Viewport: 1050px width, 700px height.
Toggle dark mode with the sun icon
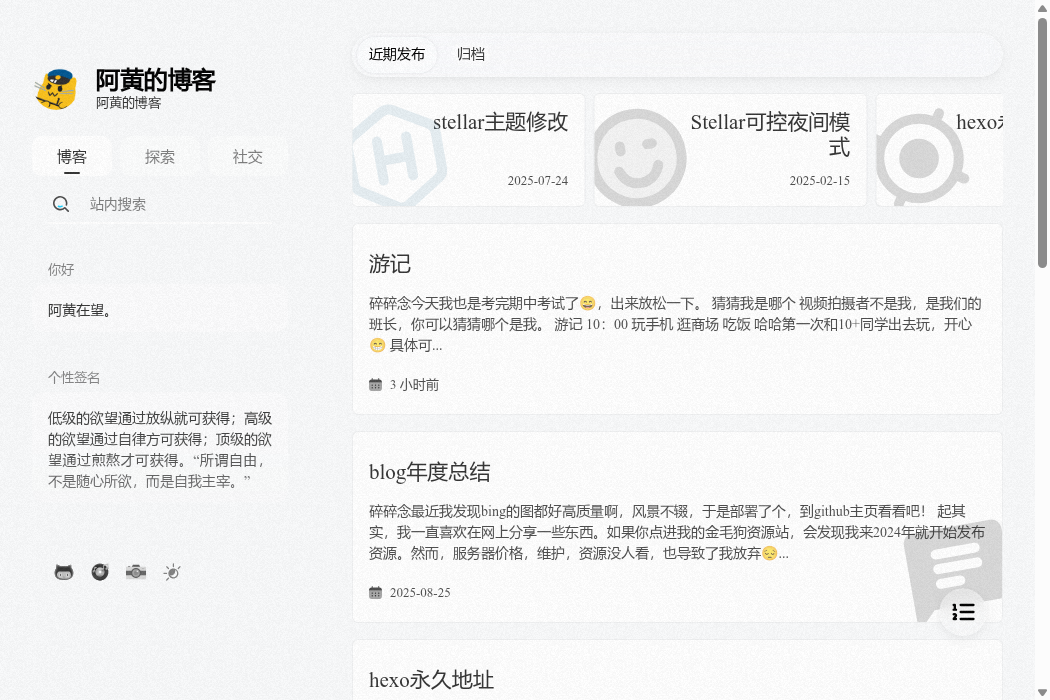click(x=172, y=572)
